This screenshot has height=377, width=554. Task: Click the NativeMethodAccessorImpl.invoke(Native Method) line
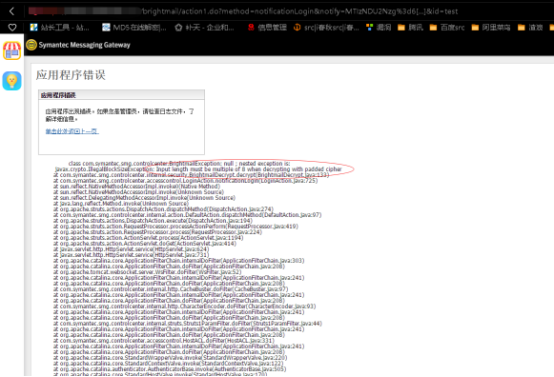(137, 186)
